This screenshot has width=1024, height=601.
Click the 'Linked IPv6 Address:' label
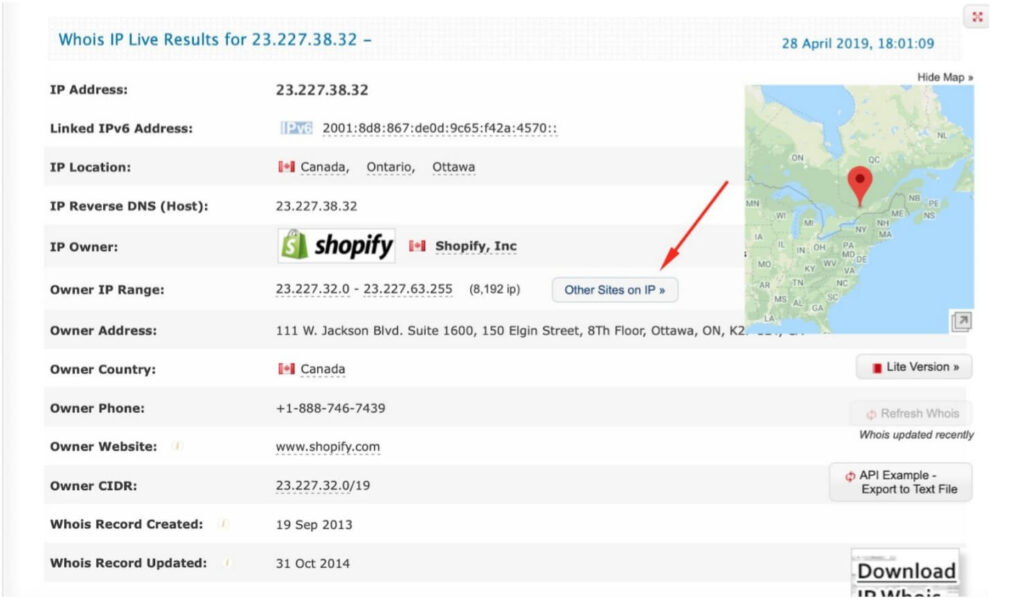coord(121,128)
